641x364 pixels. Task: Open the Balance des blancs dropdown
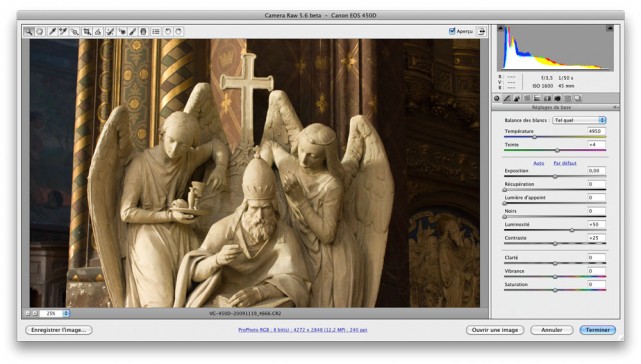pyautogui.click(x=579, y=120)
